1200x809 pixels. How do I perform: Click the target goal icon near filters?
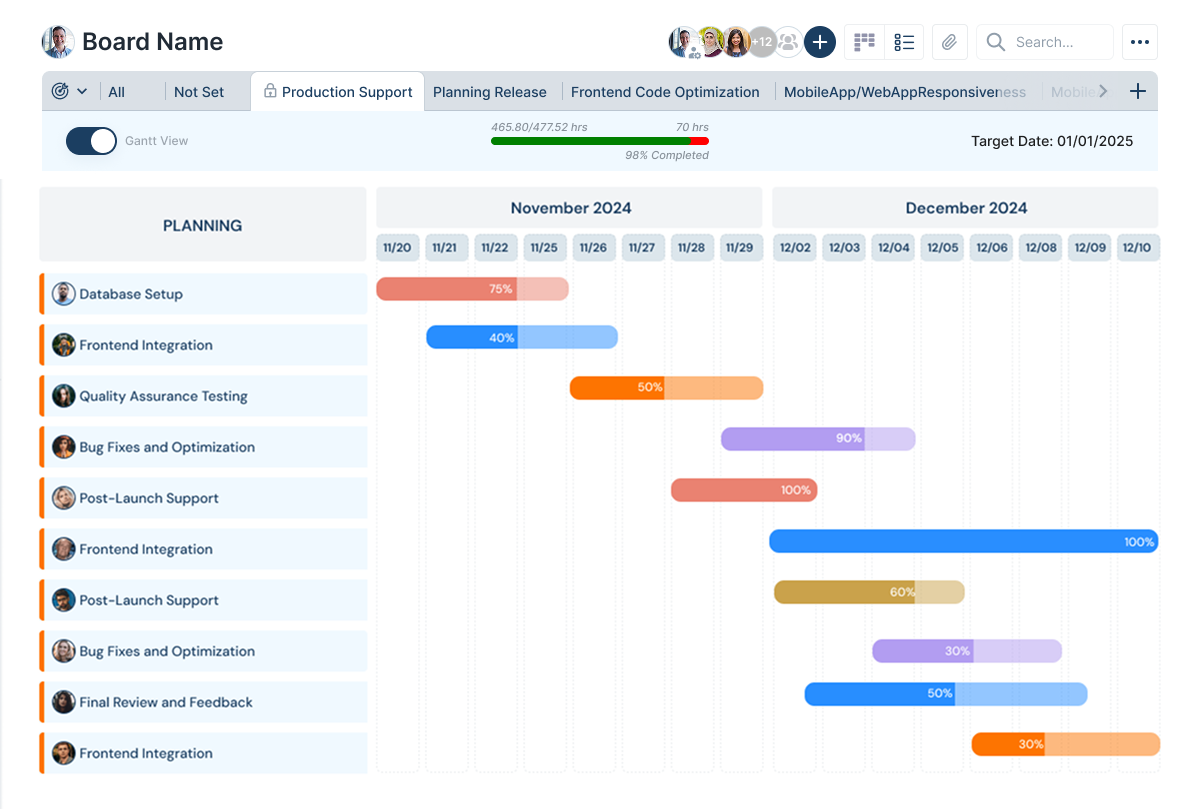(x=61, y=90)
